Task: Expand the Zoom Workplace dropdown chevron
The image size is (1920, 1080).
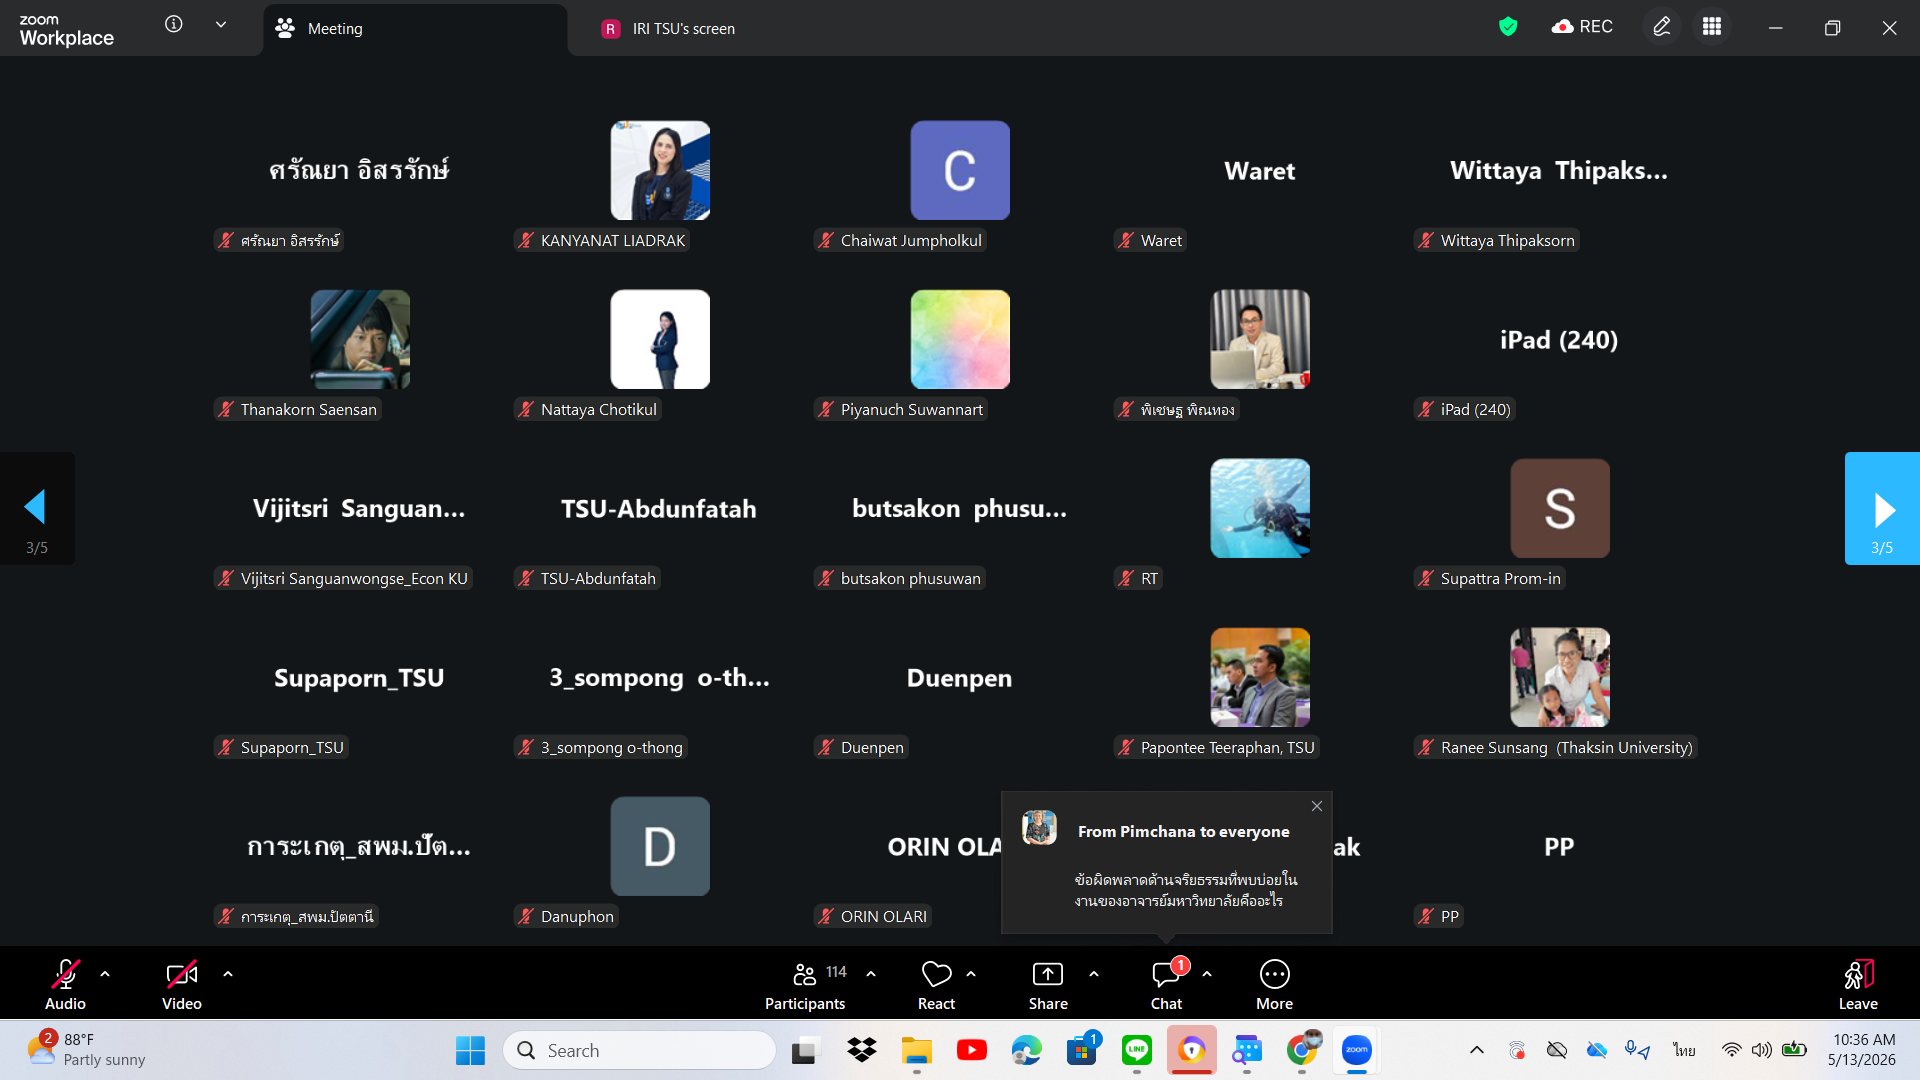Action: pos(221,25)
